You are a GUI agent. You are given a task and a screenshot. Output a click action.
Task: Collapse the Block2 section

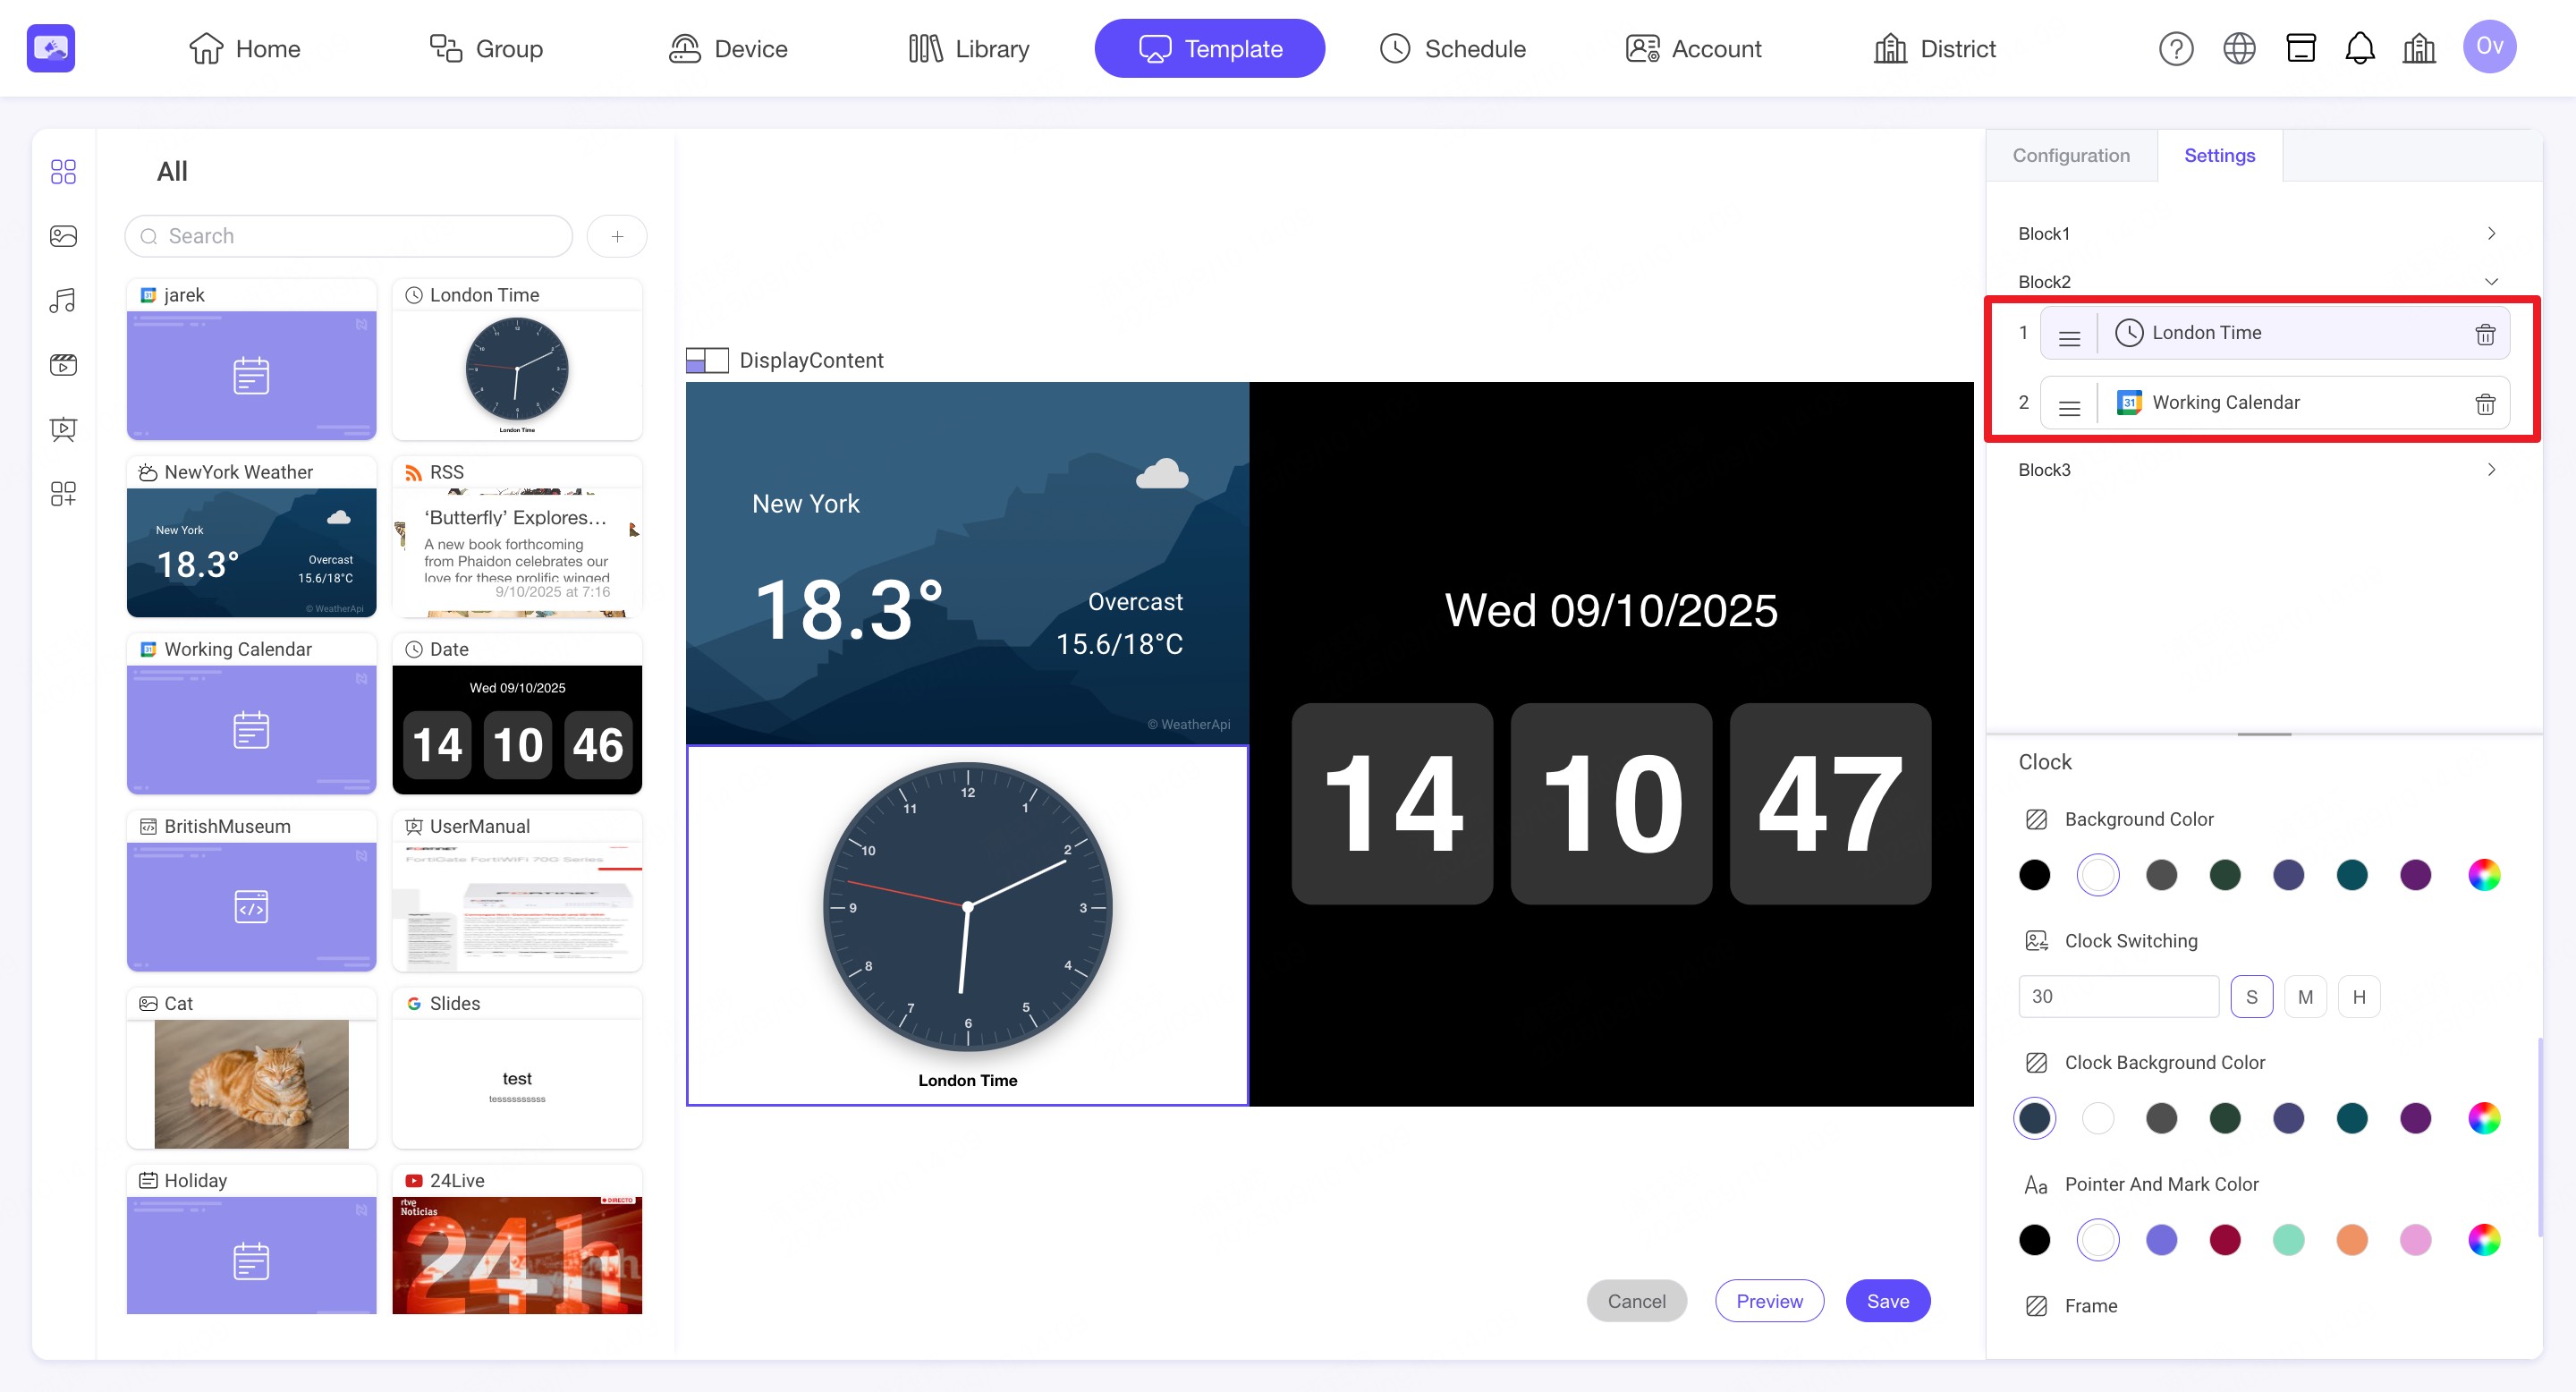[2491, 282]
